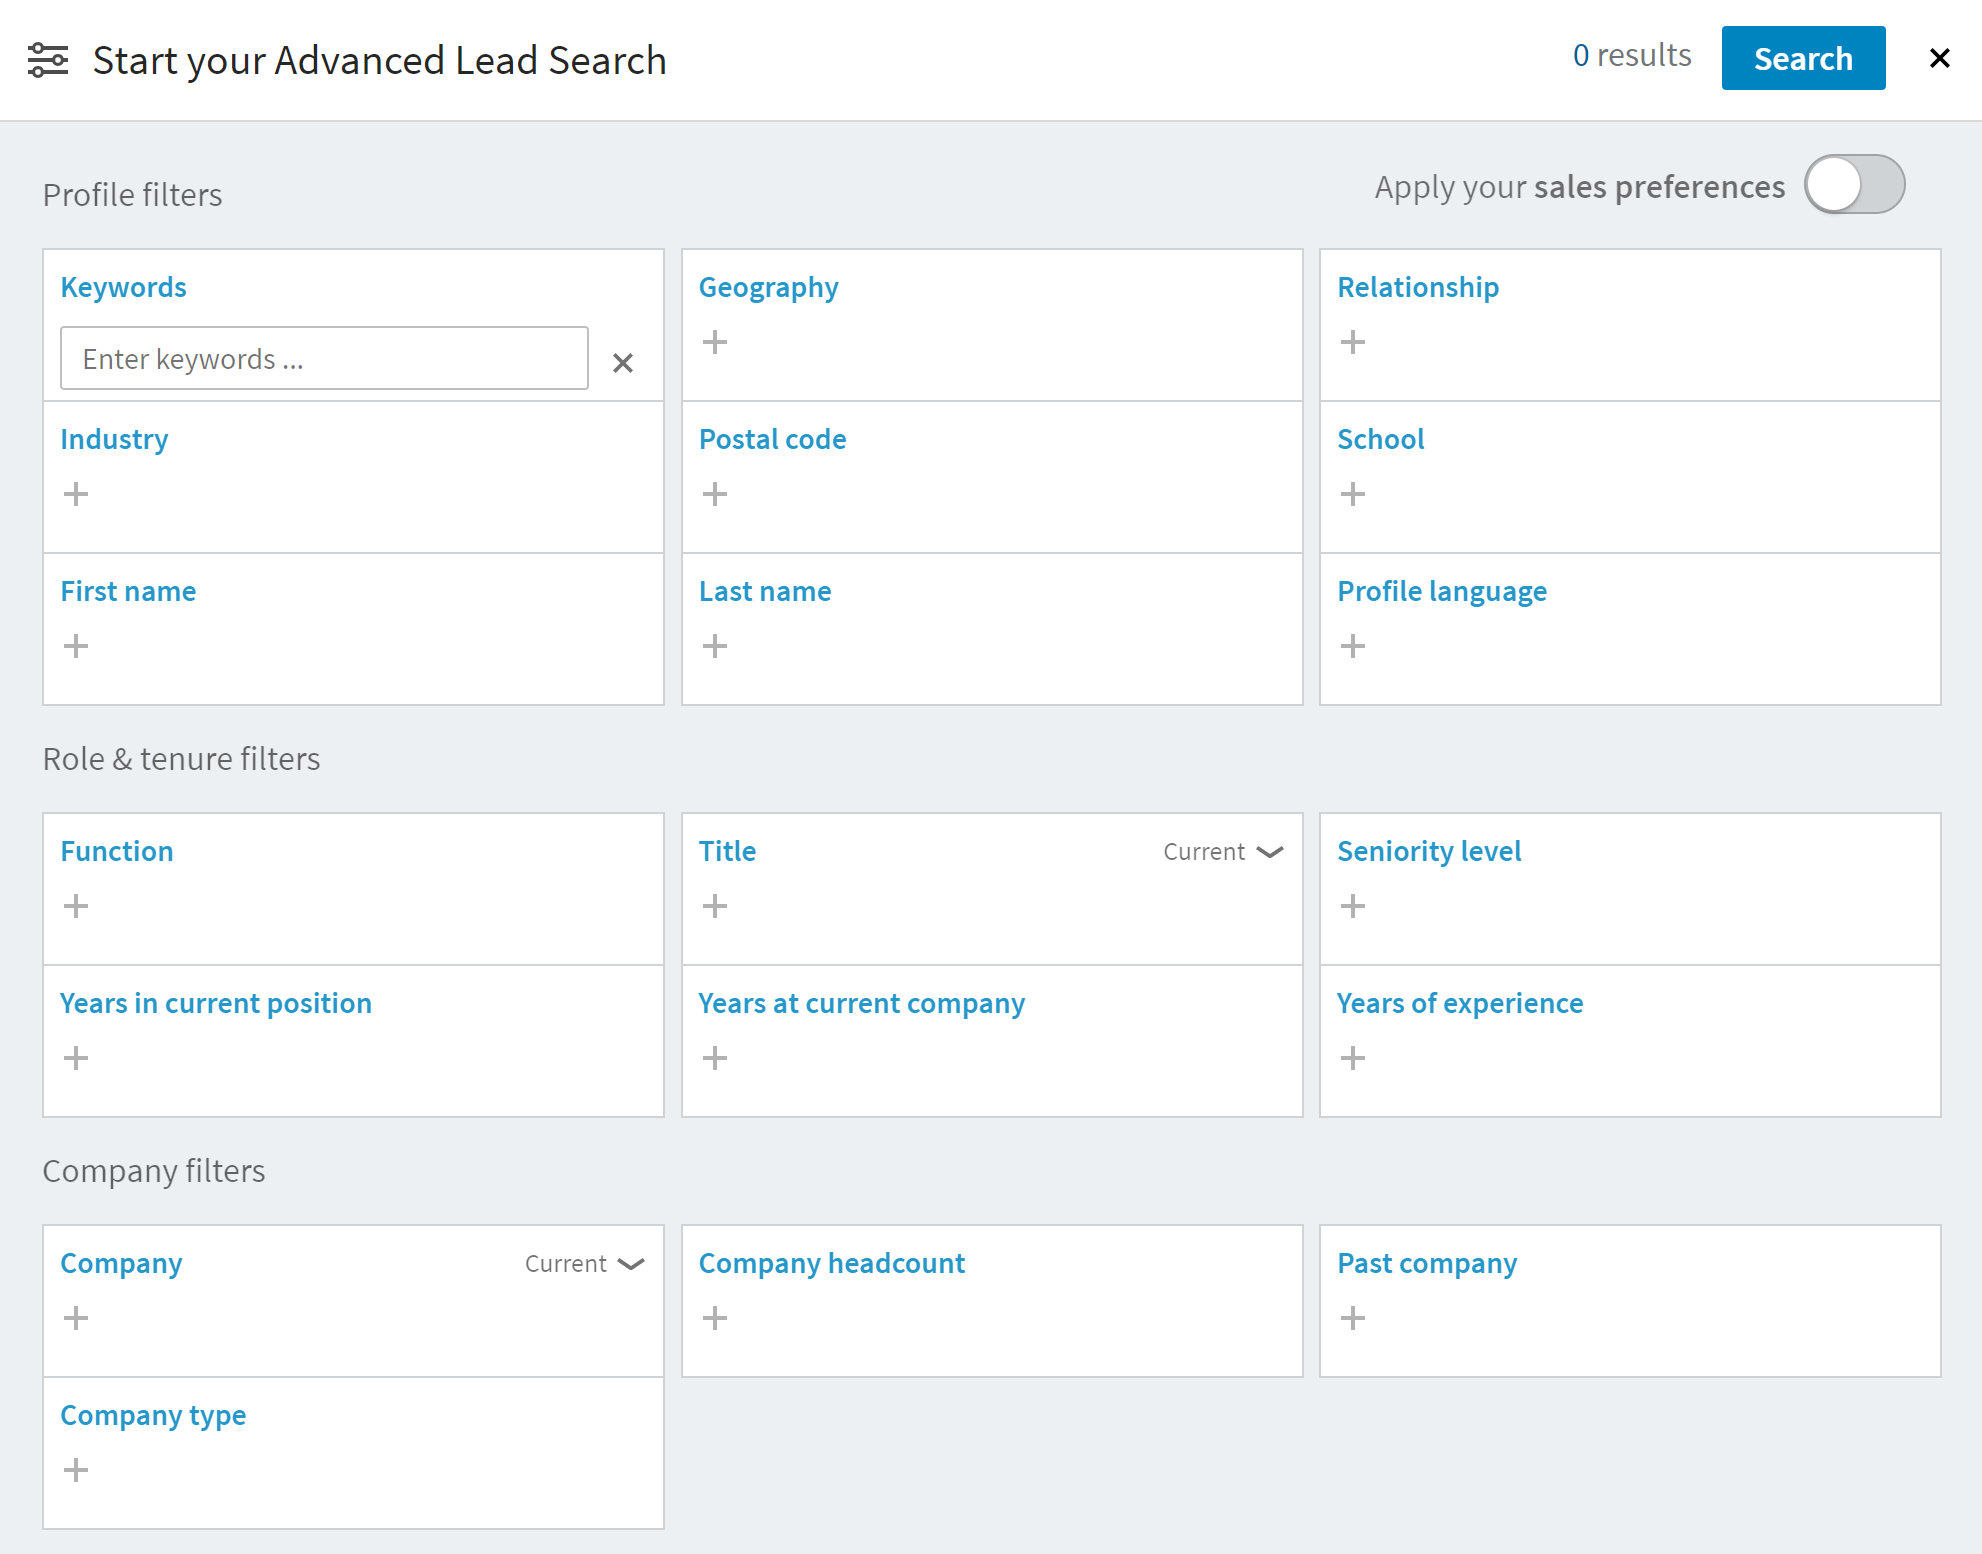Click the Postal code filter label

772,439
